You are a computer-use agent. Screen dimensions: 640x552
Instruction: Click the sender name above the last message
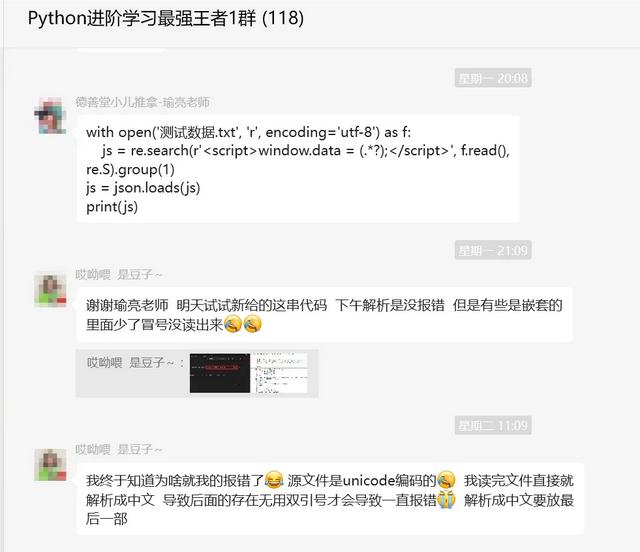119,450
